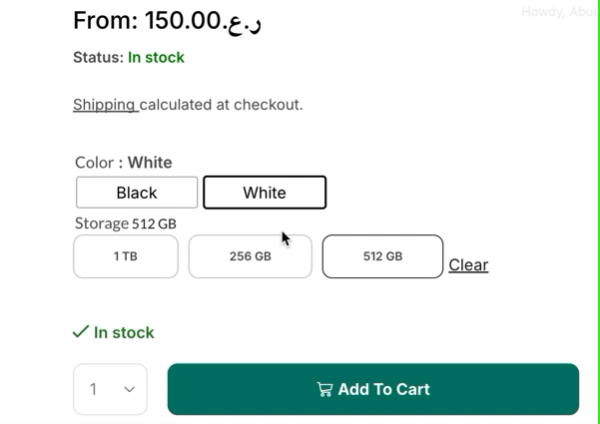Select the Black color option
The width and height of the screenshot is (600, 424).
(137, 193)
